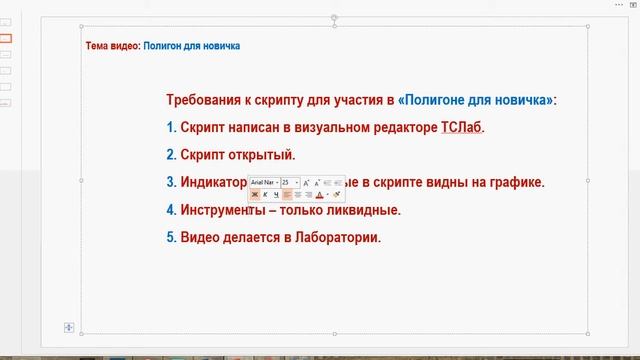
Task: Decrease list indent level icon
Action: click(327, 183)
